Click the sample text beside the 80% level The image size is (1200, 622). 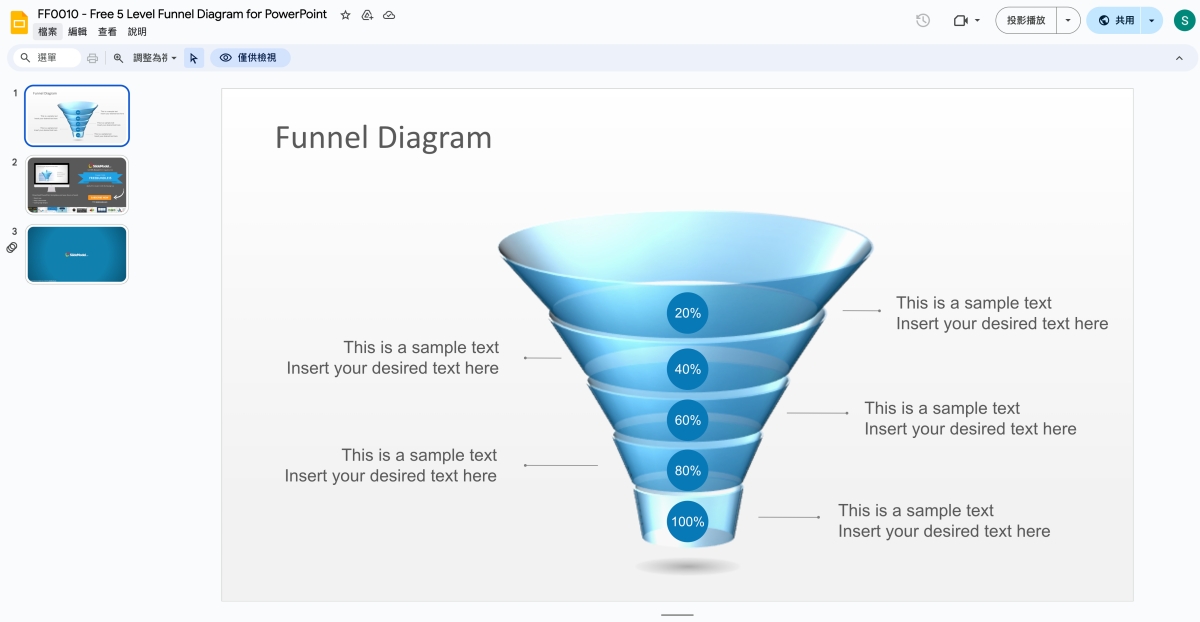pos(391,465)
